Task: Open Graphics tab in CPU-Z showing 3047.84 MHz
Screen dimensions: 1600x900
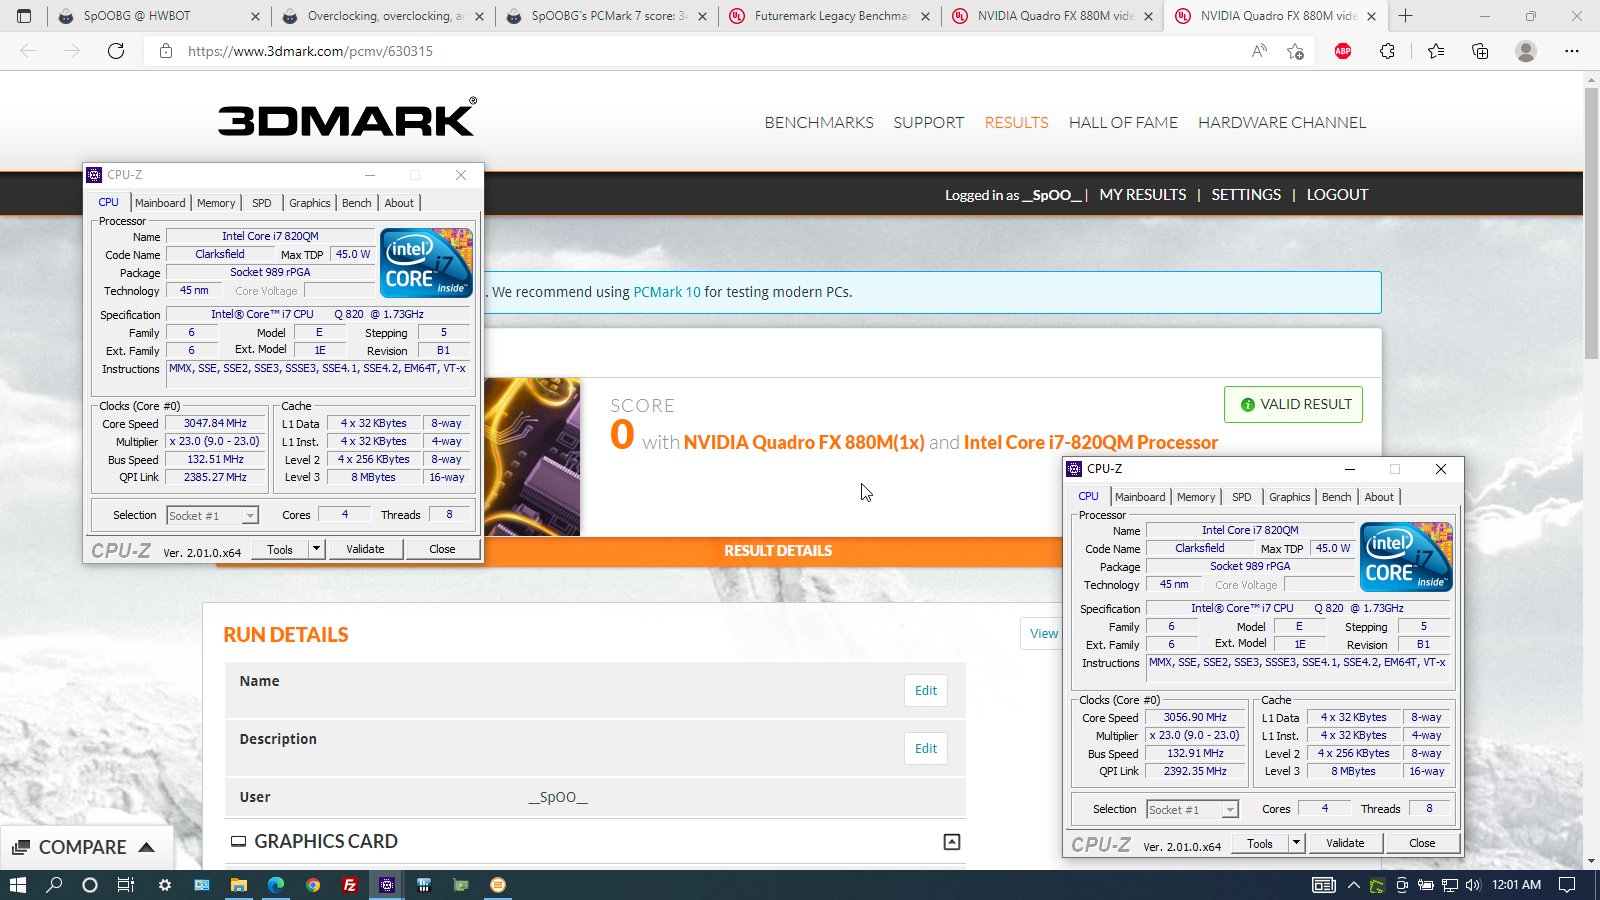Action: tap(309, 203)
